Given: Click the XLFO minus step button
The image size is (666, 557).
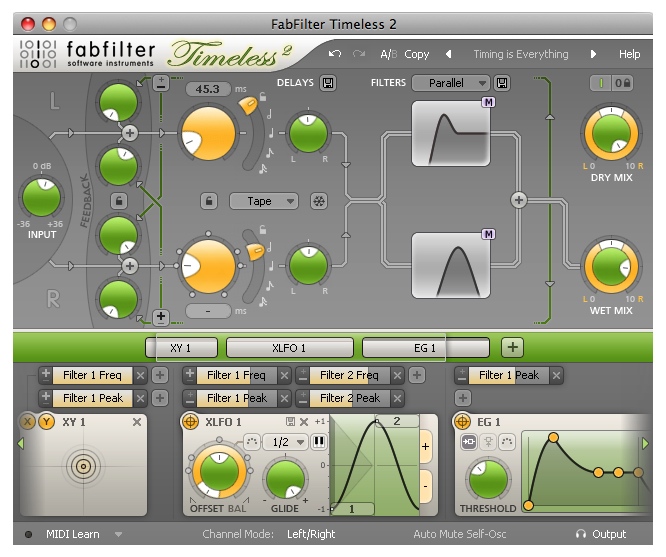Looking at the screenshot, I should (x=426, y=486).
